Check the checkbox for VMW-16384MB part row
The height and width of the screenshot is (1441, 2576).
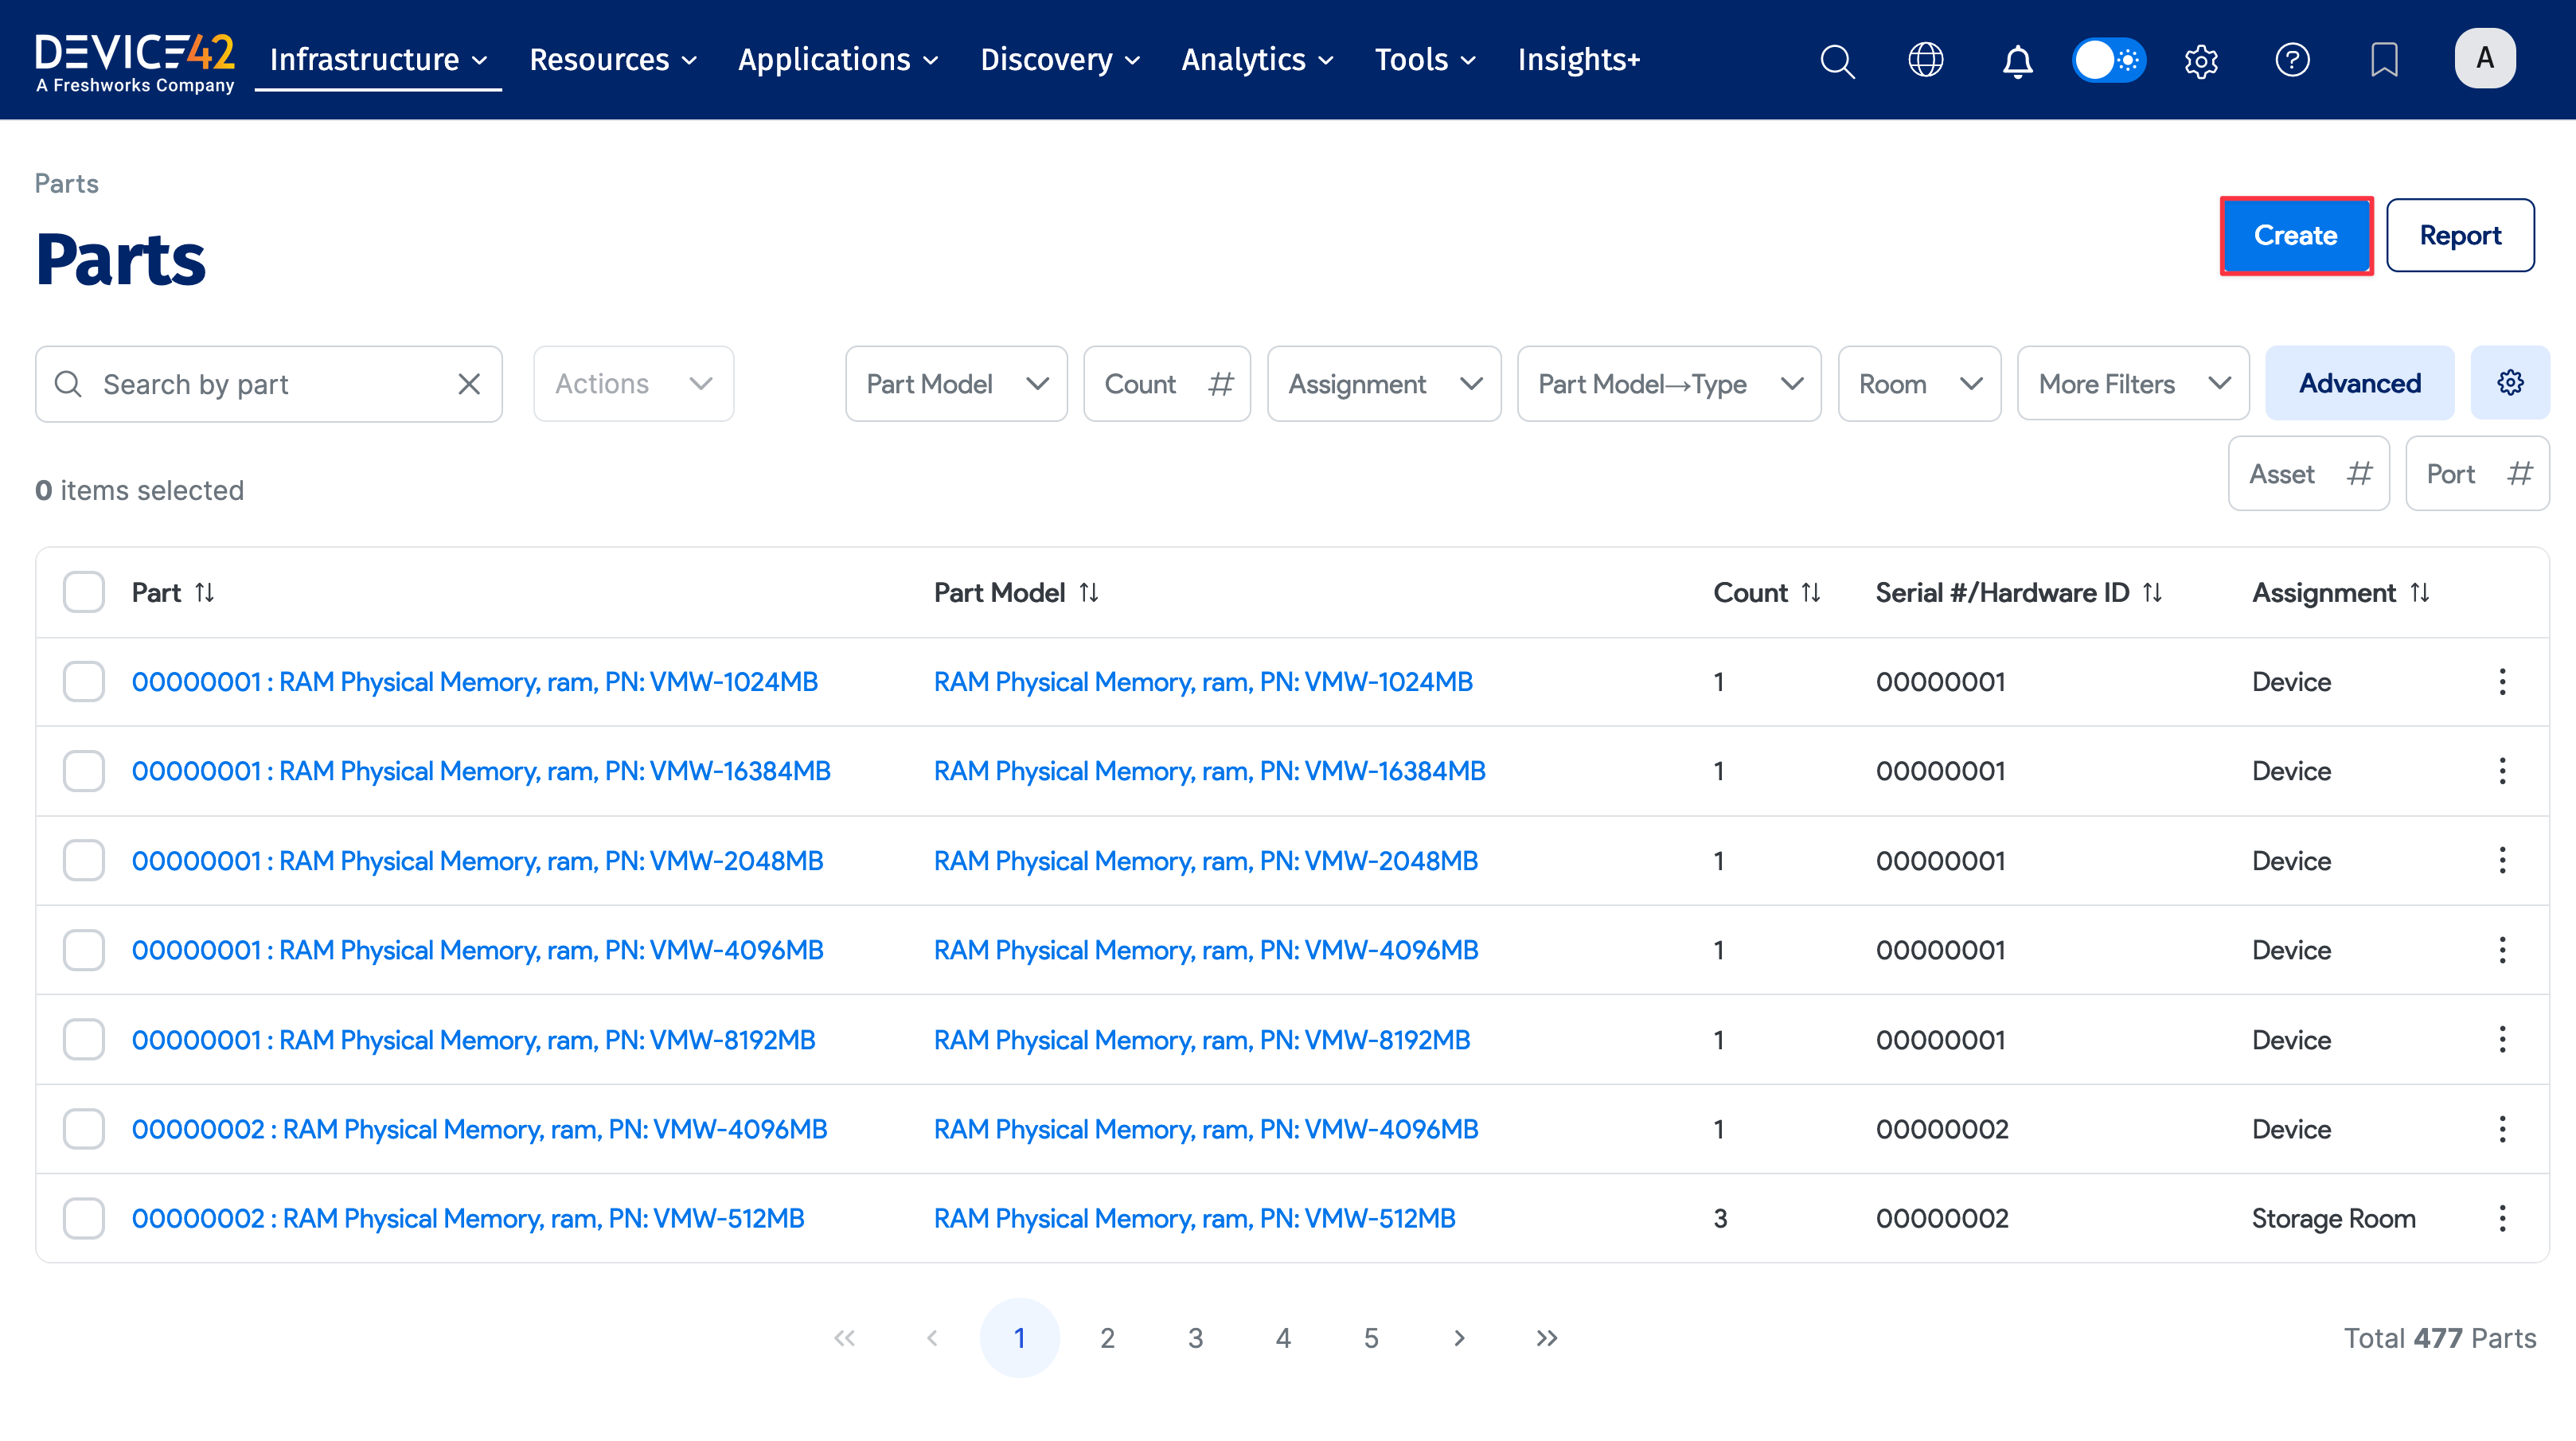pyautogui.click(x=83, y=770)
